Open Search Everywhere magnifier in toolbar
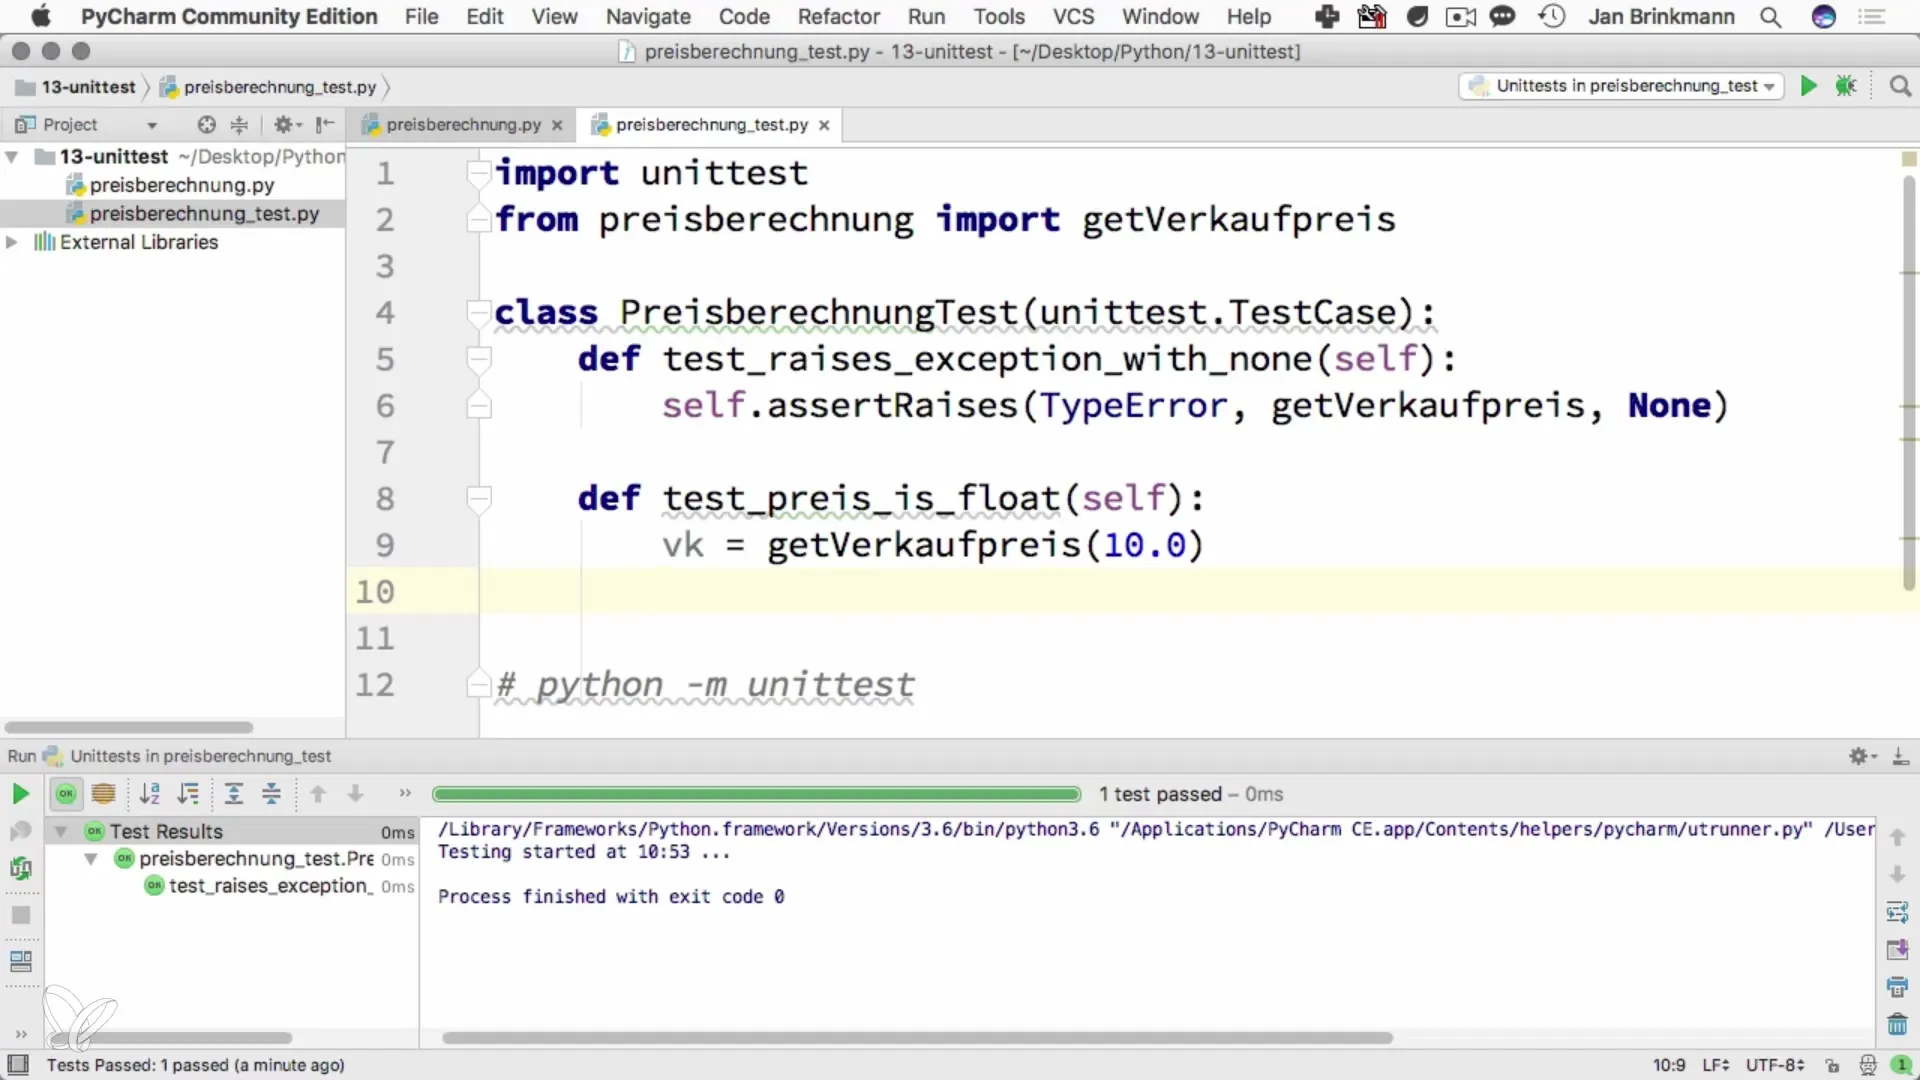 tap(1900, 86)
